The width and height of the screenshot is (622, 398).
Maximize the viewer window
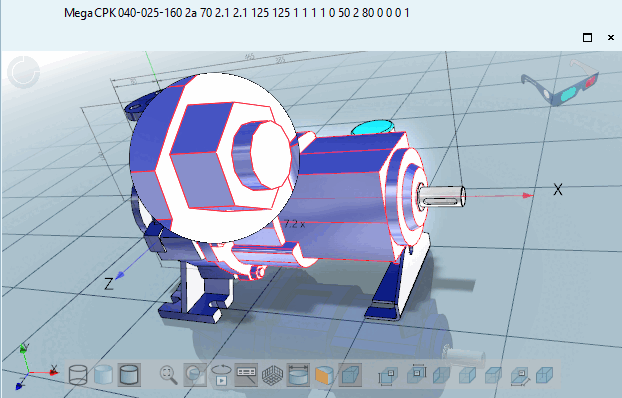point(587,38)
